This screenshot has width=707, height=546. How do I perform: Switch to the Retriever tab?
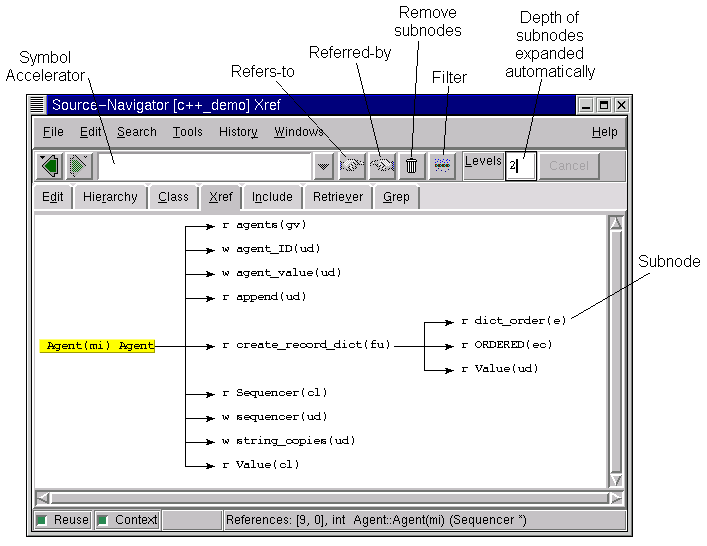(338, 197)
